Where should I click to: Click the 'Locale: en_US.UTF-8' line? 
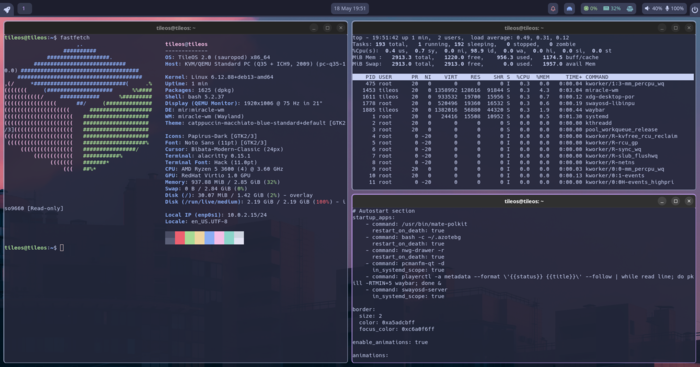tap(196, 221)
